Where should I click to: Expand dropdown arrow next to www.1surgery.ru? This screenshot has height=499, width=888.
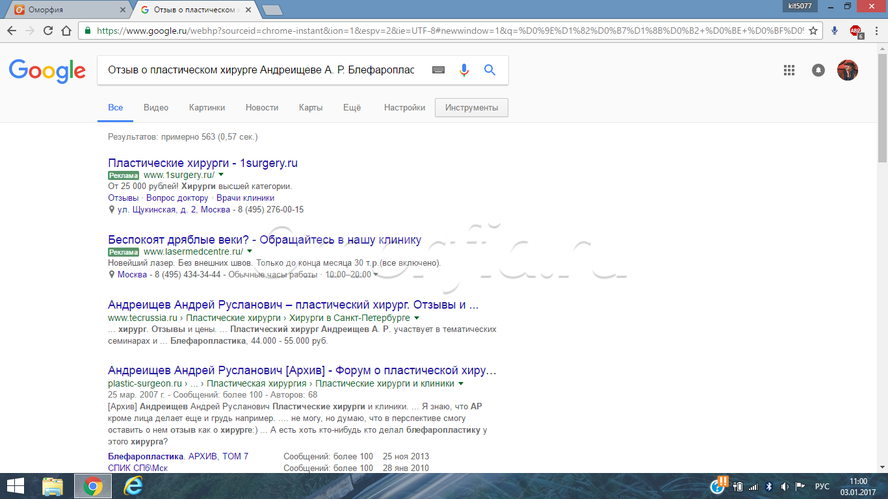click(221, 175)
